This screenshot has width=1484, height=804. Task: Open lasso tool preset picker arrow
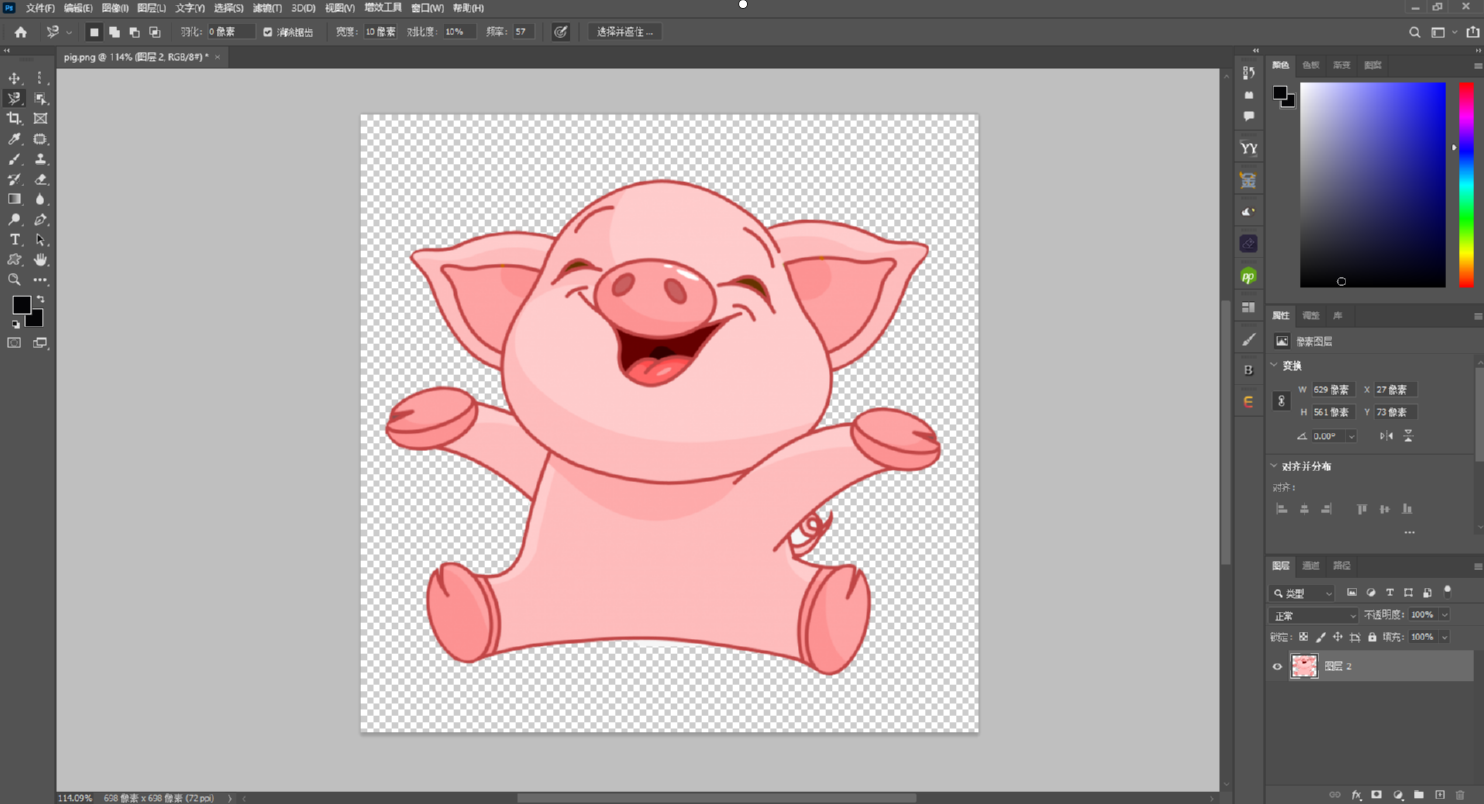68,32
